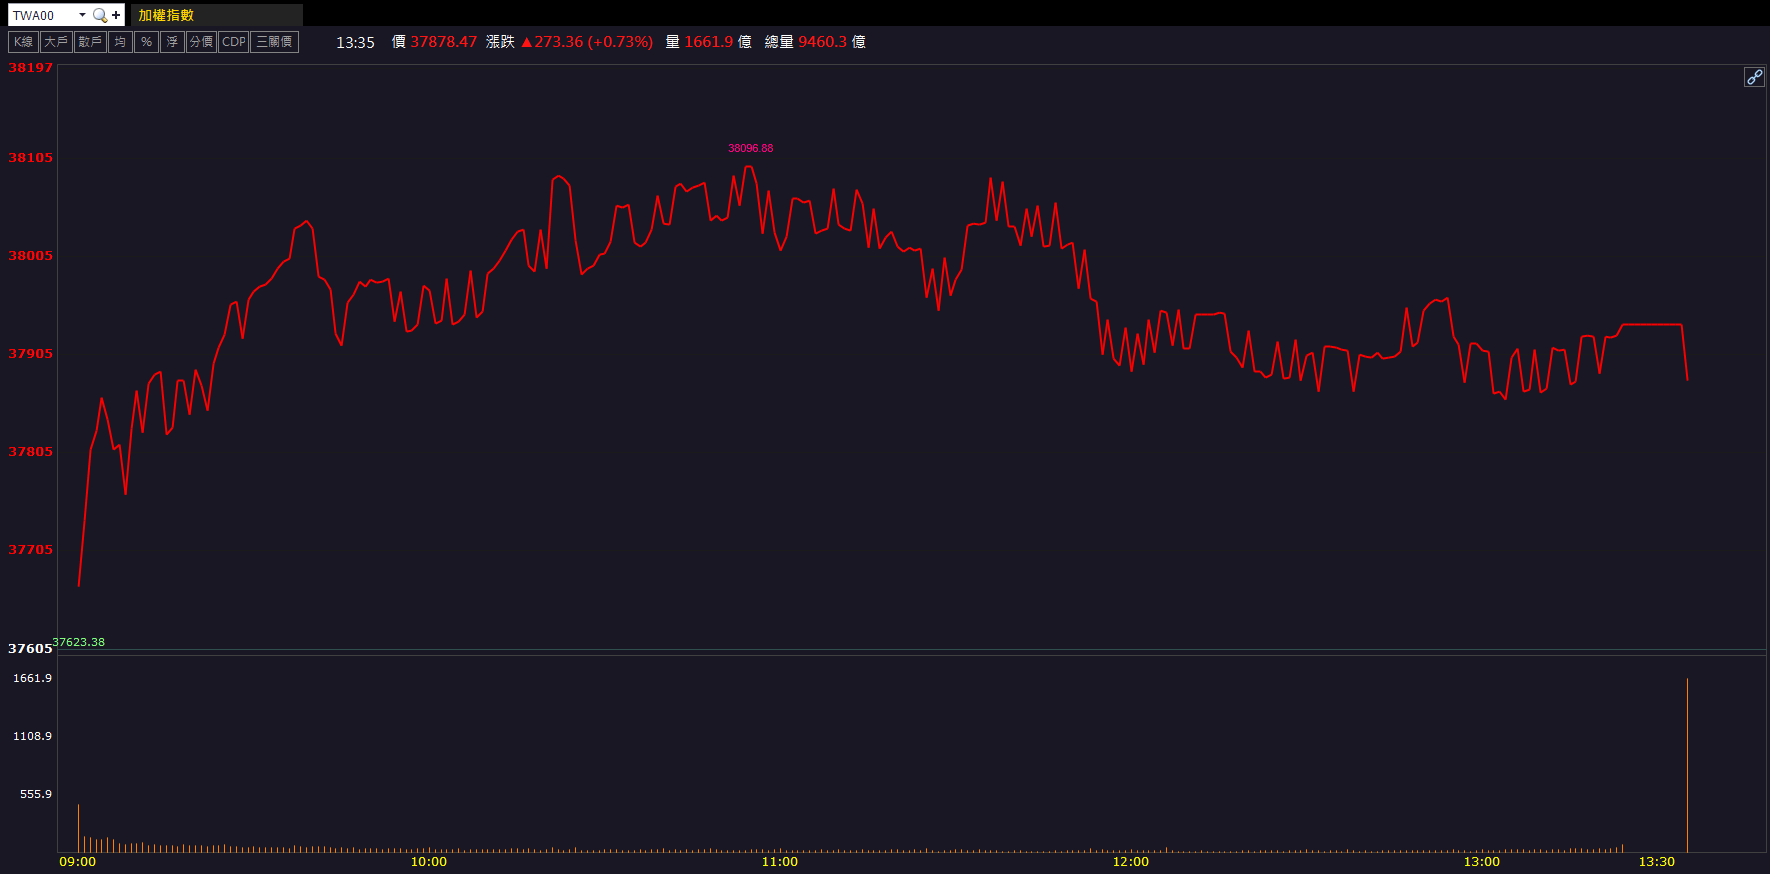
Task: Click the 11:00 time axis label
Action: [x=779, y=862]
